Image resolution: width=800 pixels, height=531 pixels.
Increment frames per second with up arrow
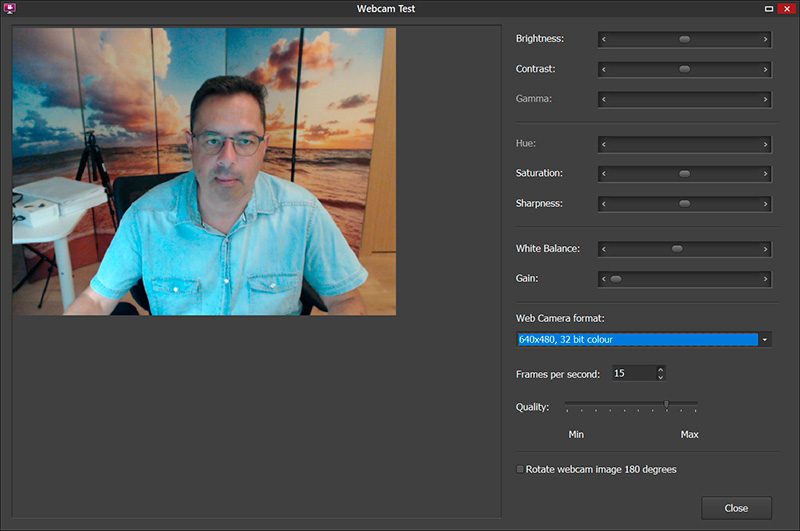click(660, 369)
